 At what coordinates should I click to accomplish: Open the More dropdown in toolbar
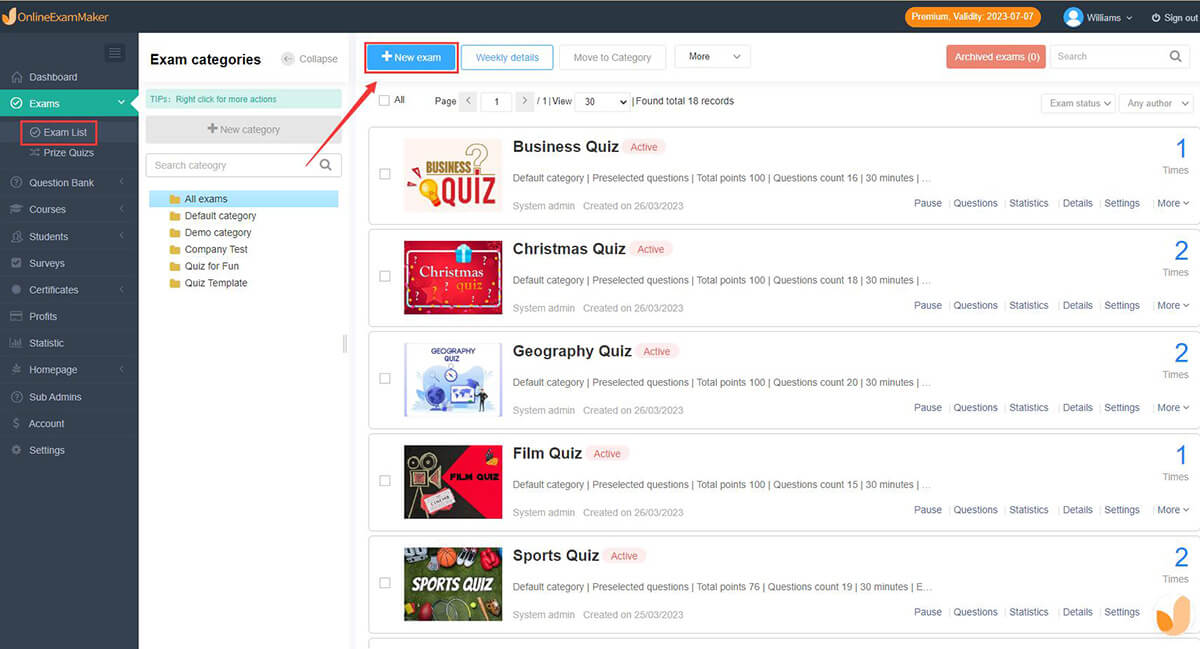pyautogui.click(x=712, y=57)
